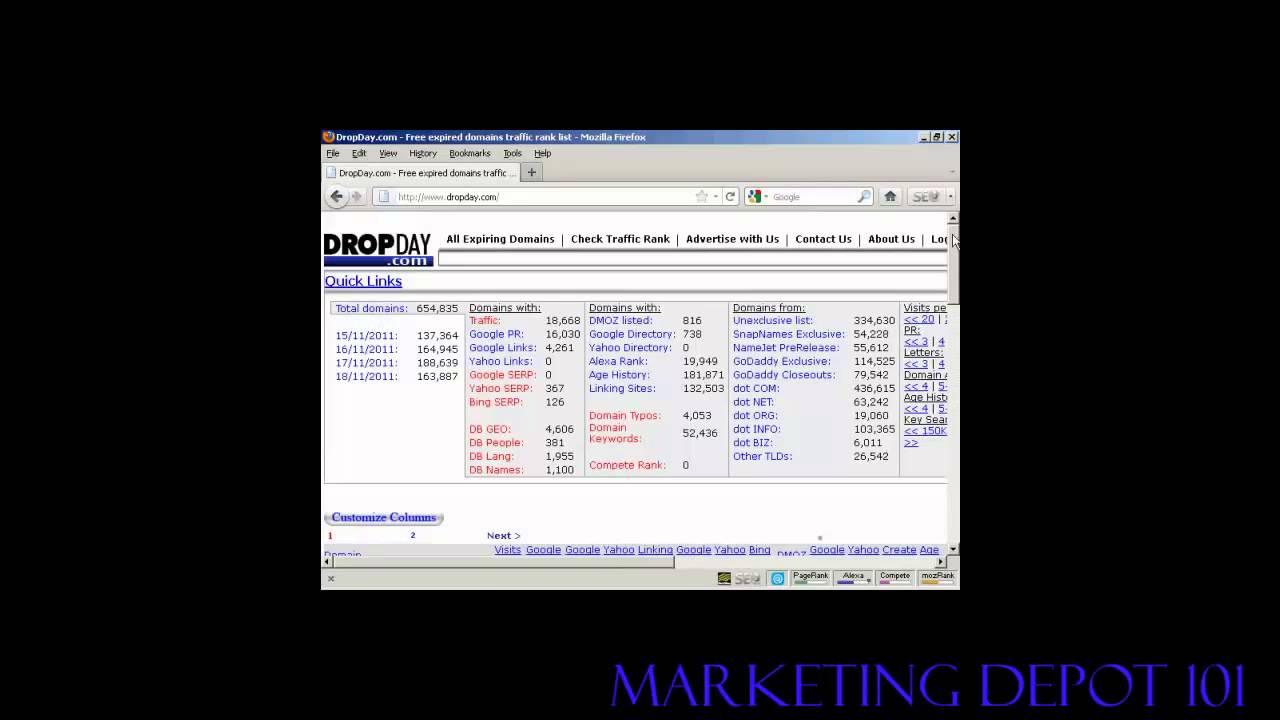This screenshot has height=720, width=1280.
Task: Bookmark this page with the star icon
Action: [702, 197]
